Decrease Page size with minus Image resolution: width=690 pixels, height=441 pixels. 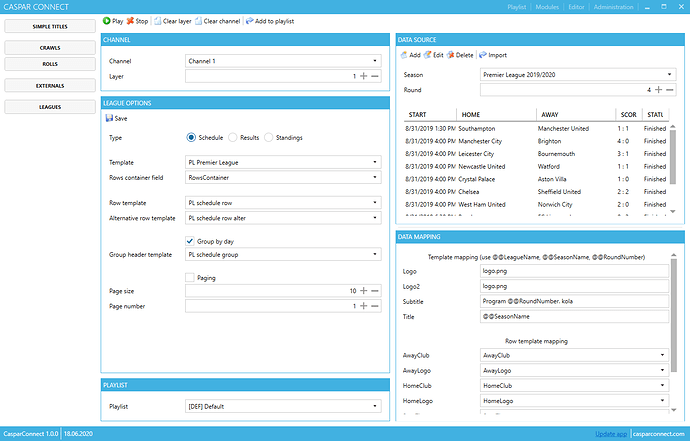pyautogui.click(x=375, y=291)
